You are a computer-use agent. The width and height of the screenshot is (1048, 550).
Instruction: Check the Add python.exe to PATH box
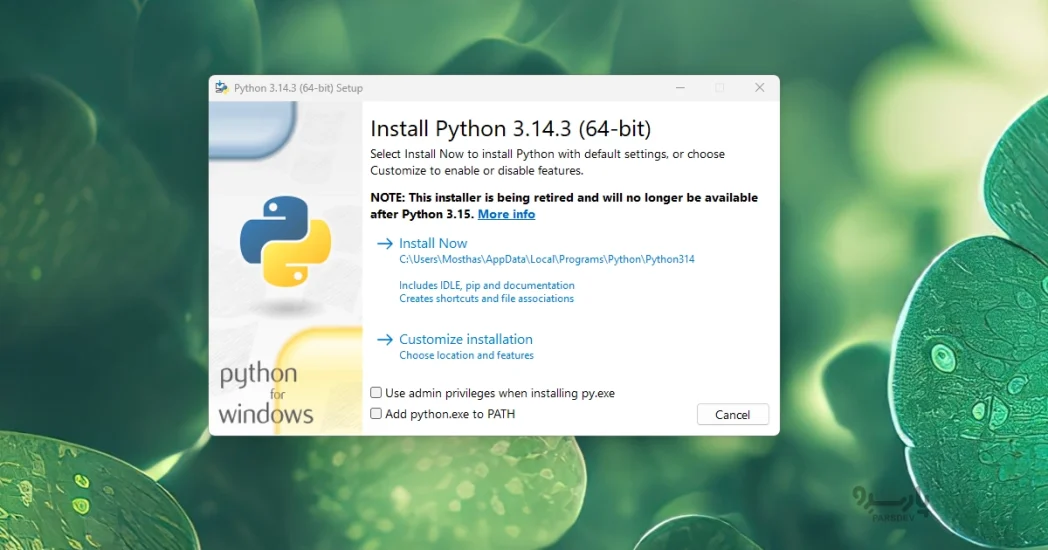click(376, 413)
